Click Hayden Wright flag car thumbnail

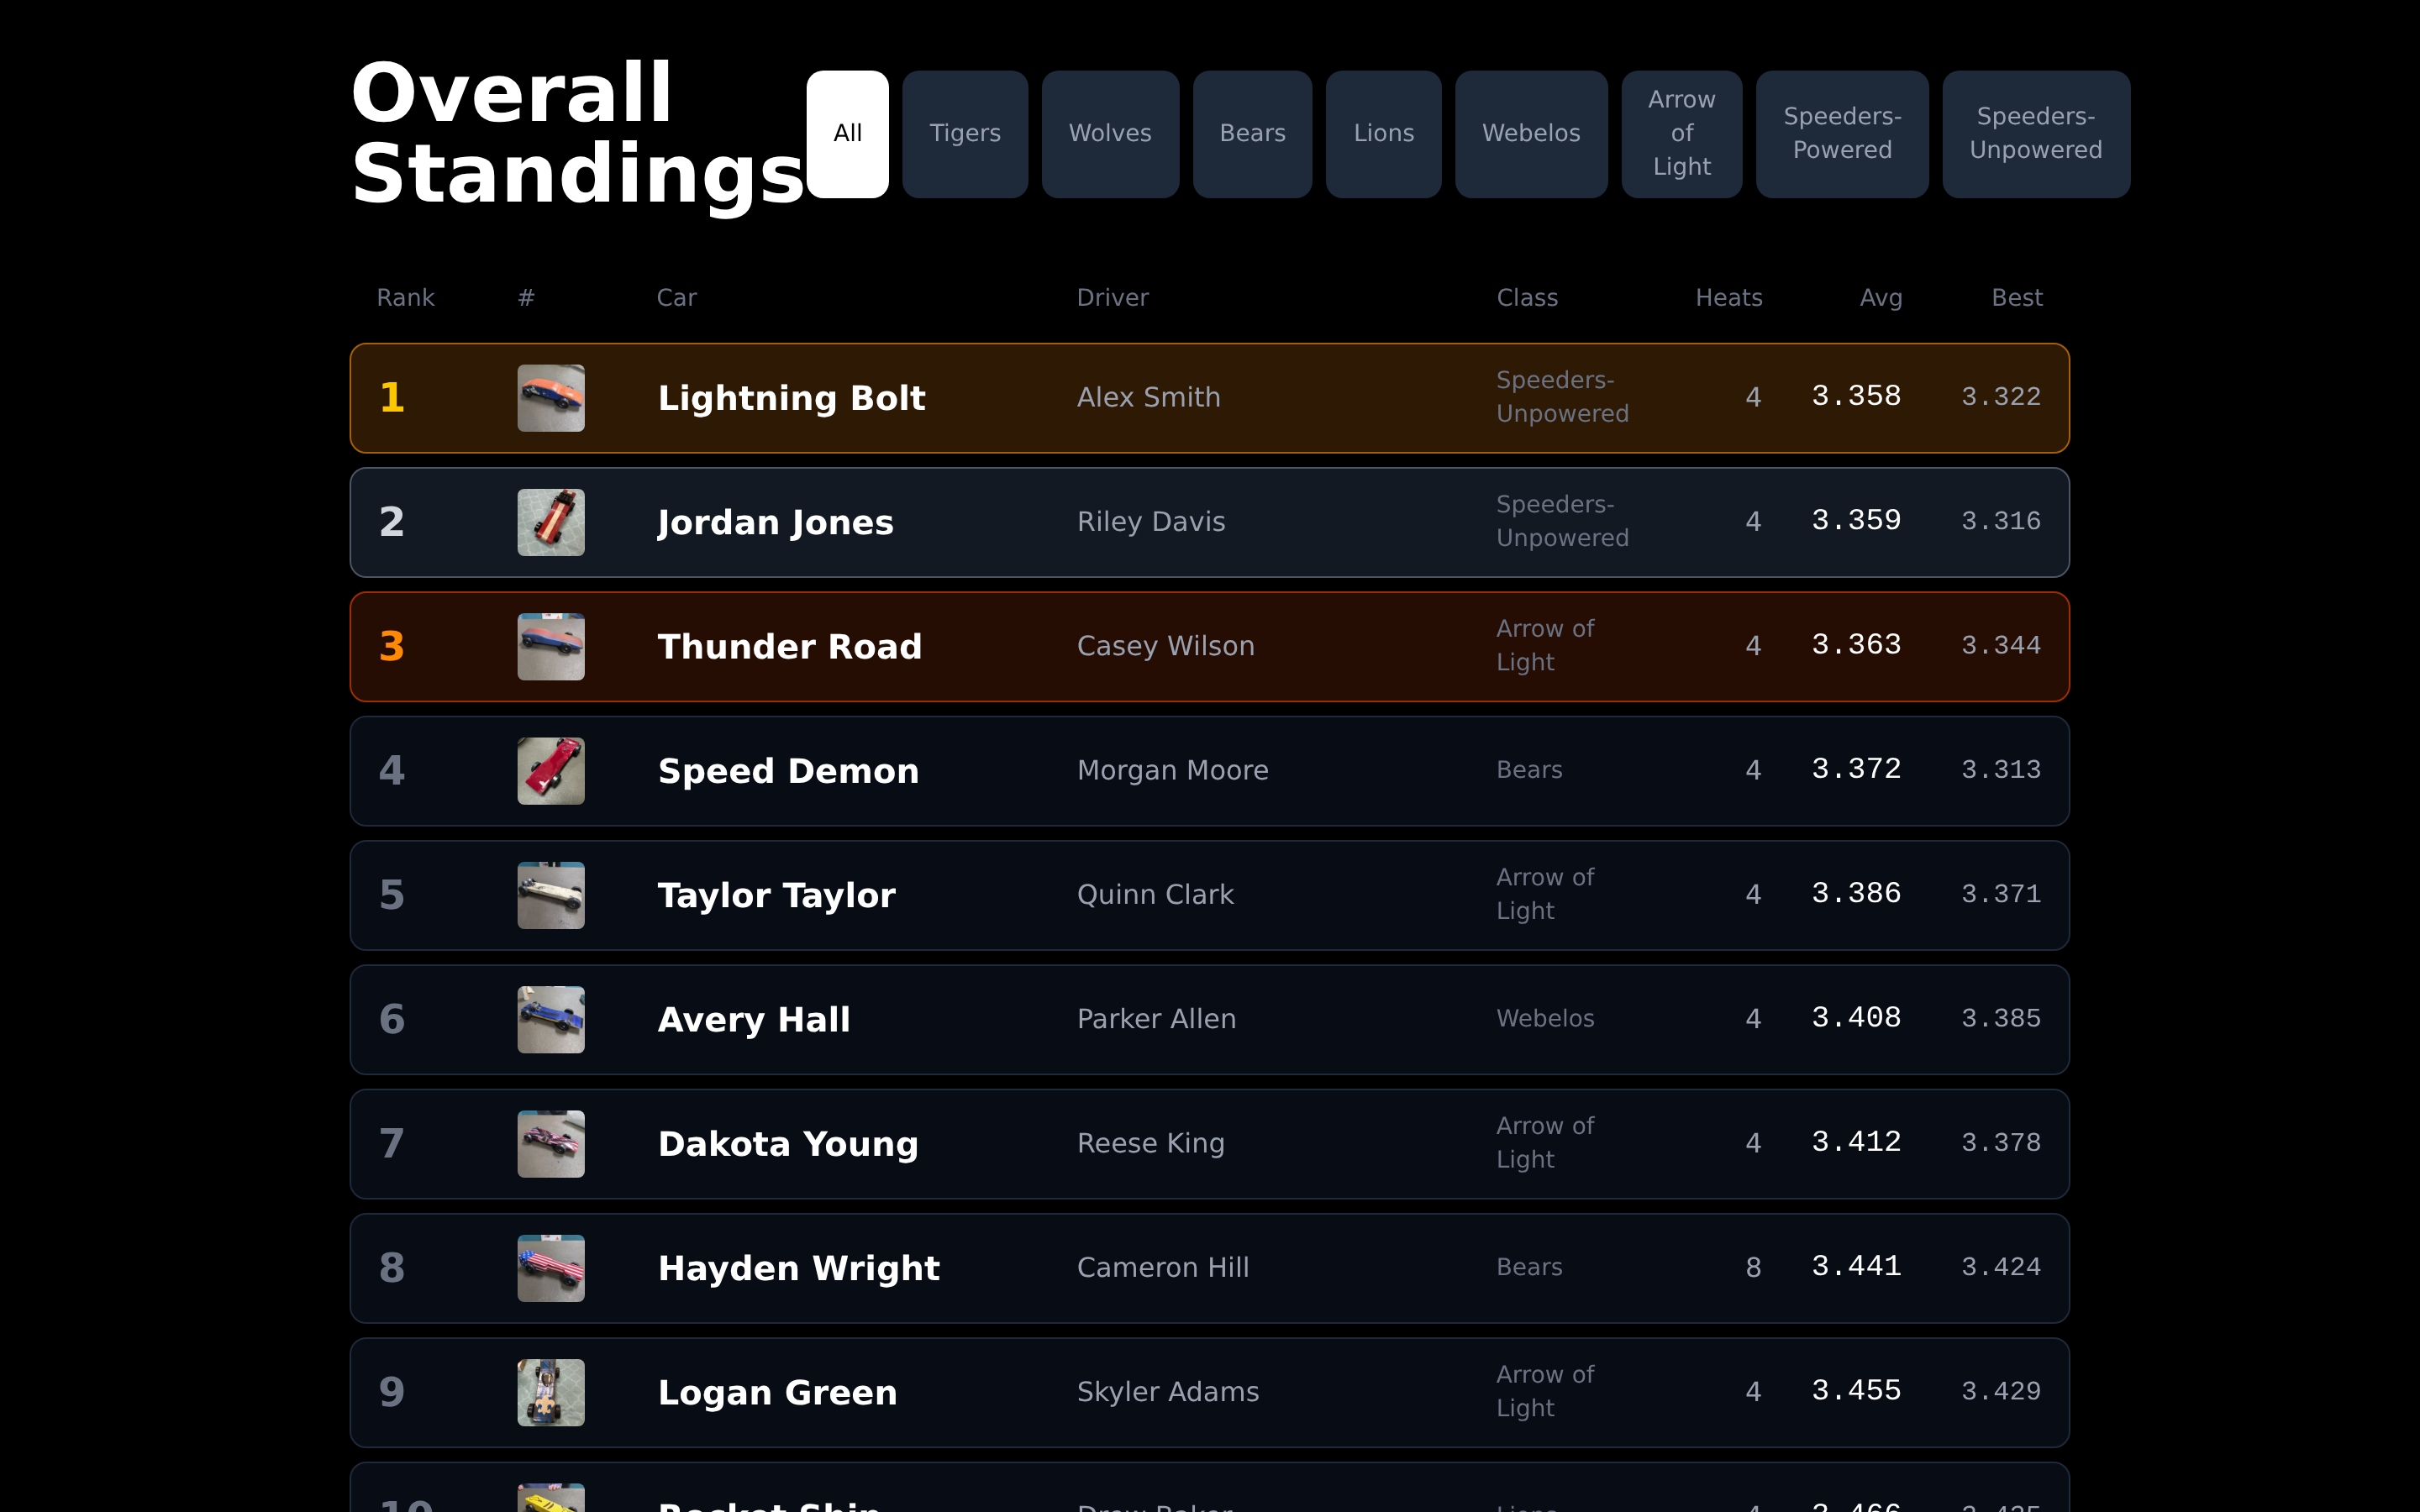click(551, 1268)
